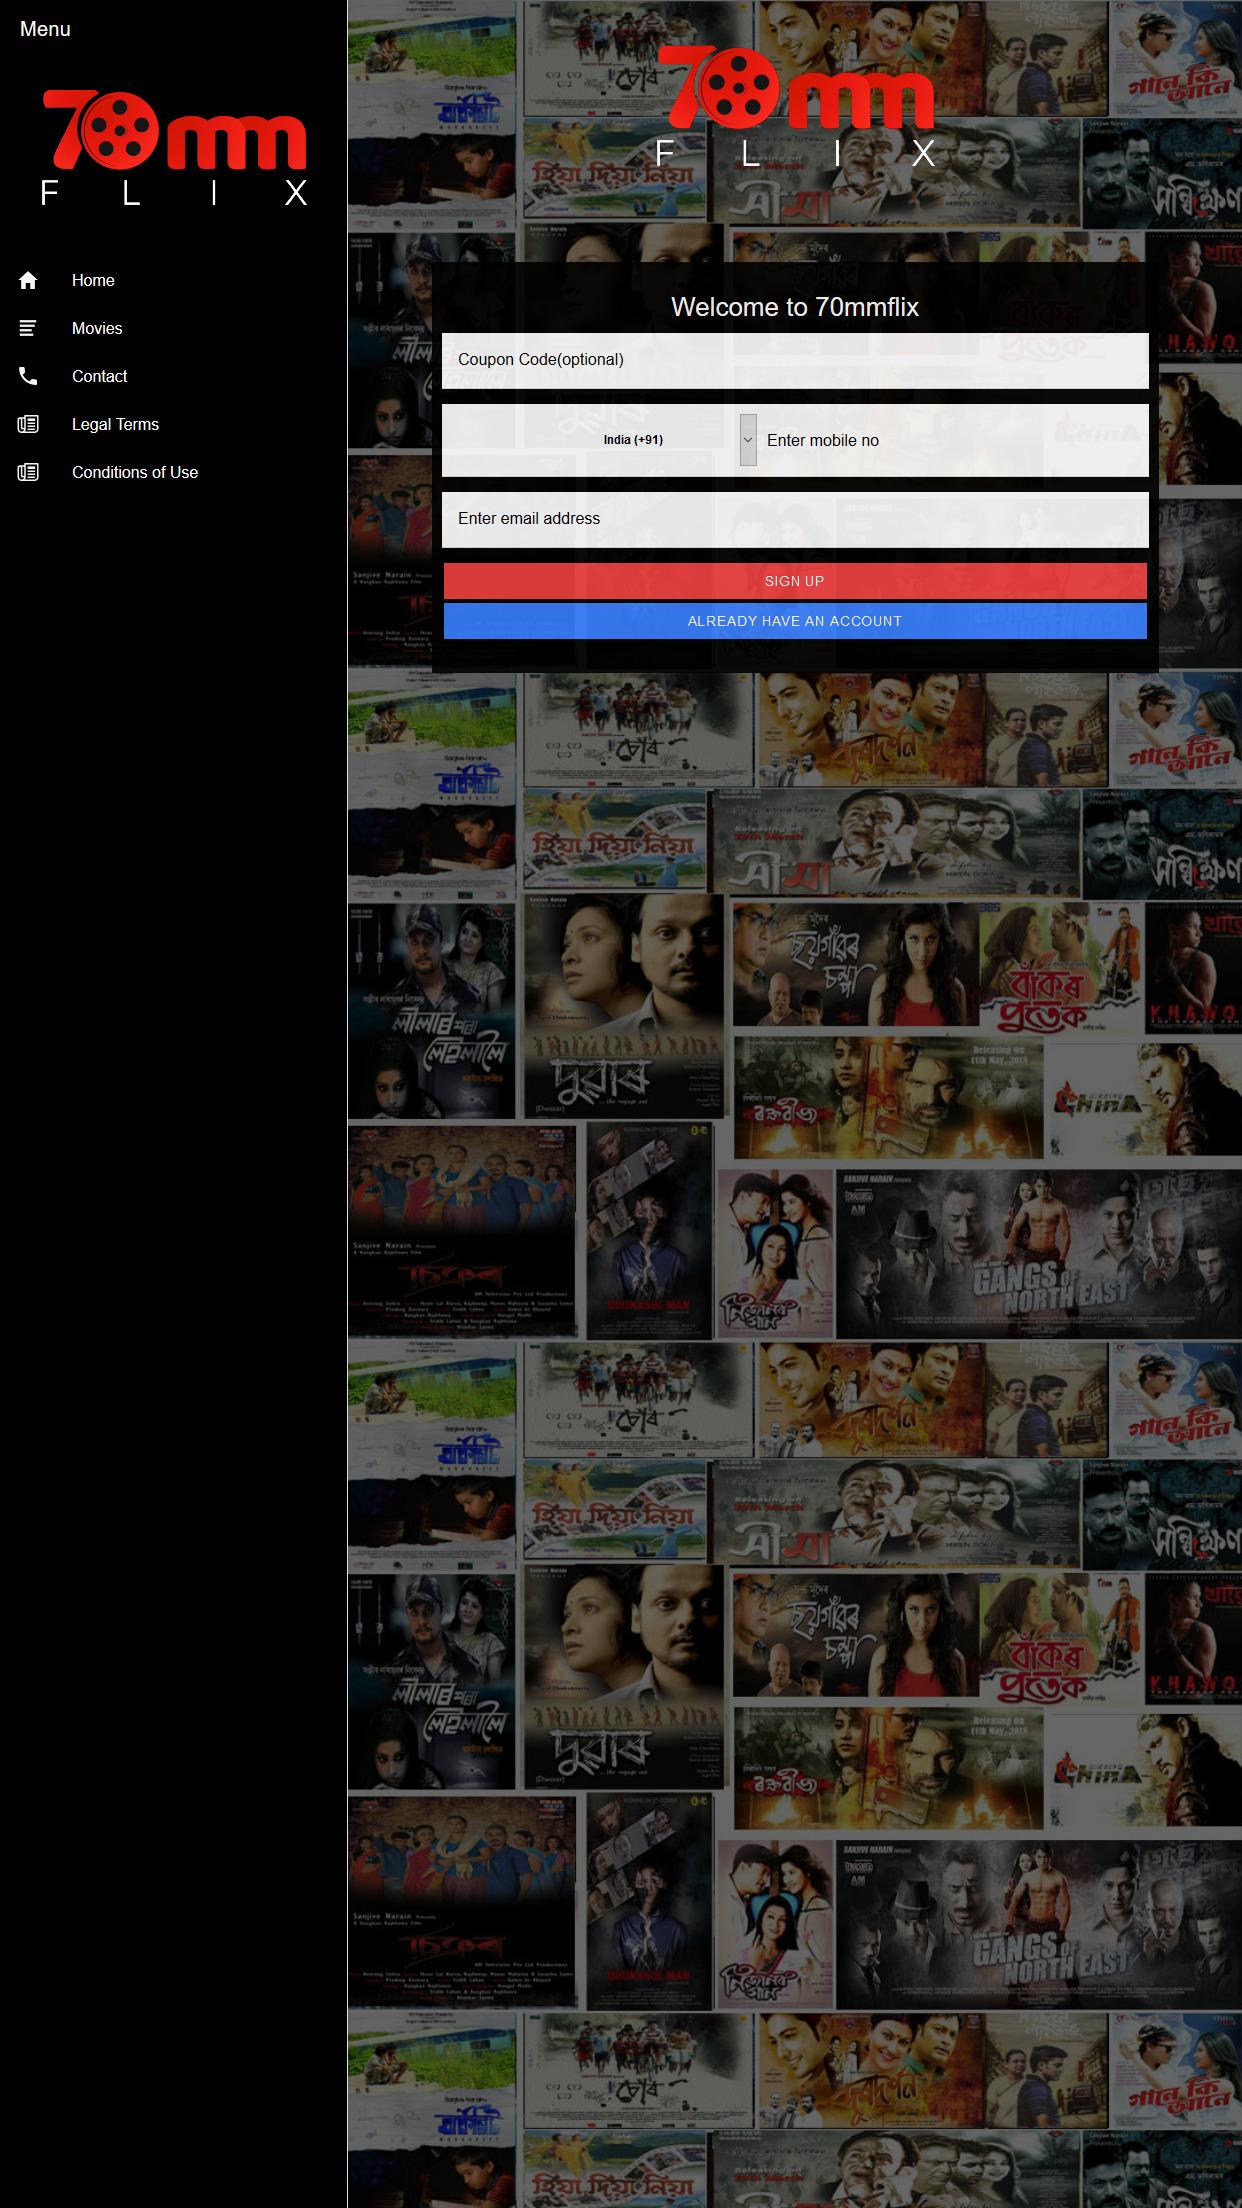Click the Enter mobile no field

pos(950,440)
